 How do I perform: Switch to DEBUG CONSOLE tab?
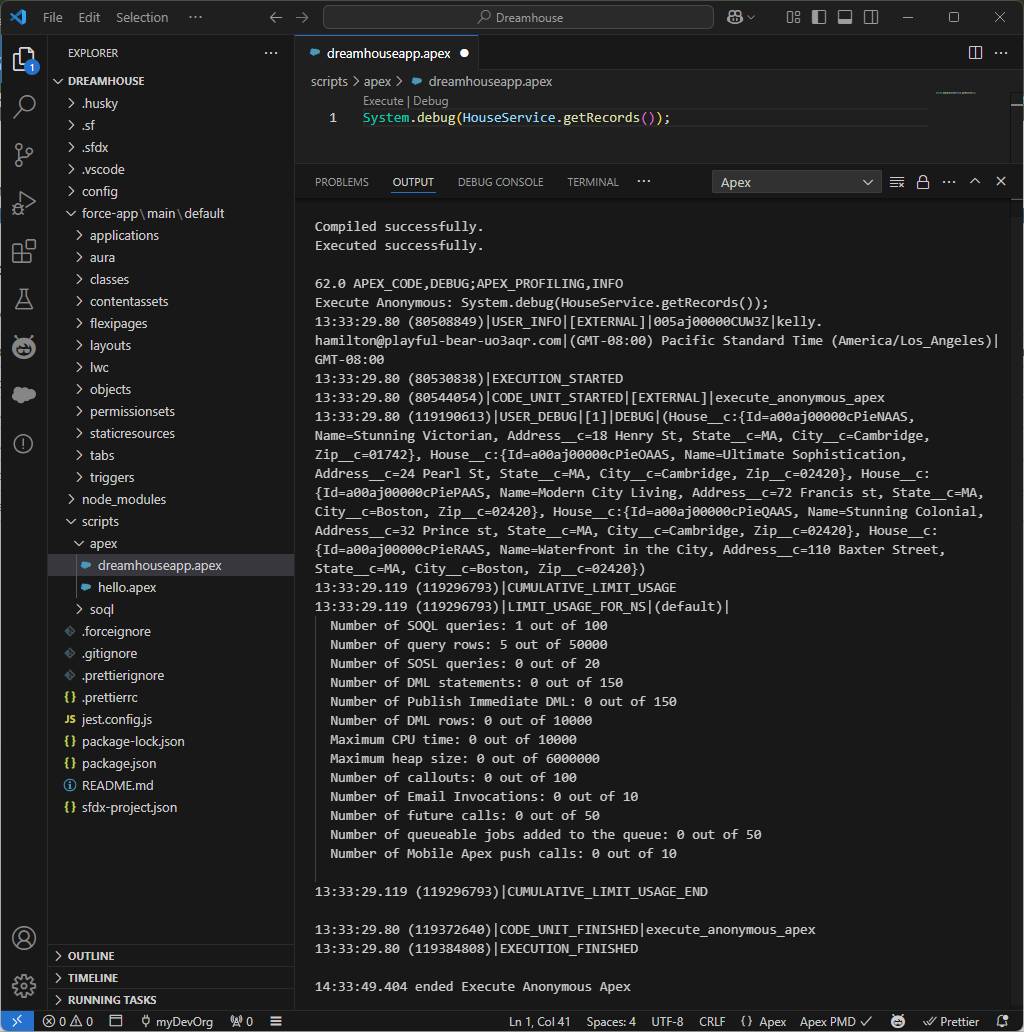pyautogui.click(x=501, y=182)
